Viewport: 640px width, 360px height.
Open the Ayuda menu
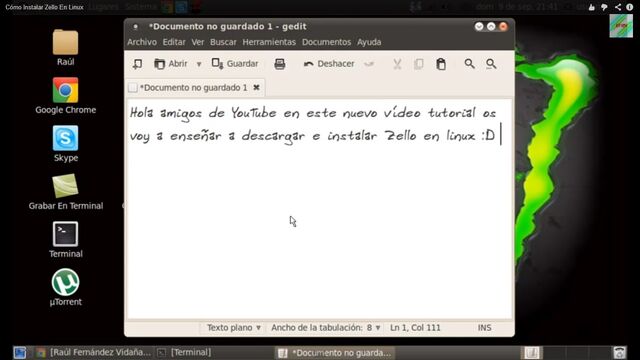click(369, 42)
